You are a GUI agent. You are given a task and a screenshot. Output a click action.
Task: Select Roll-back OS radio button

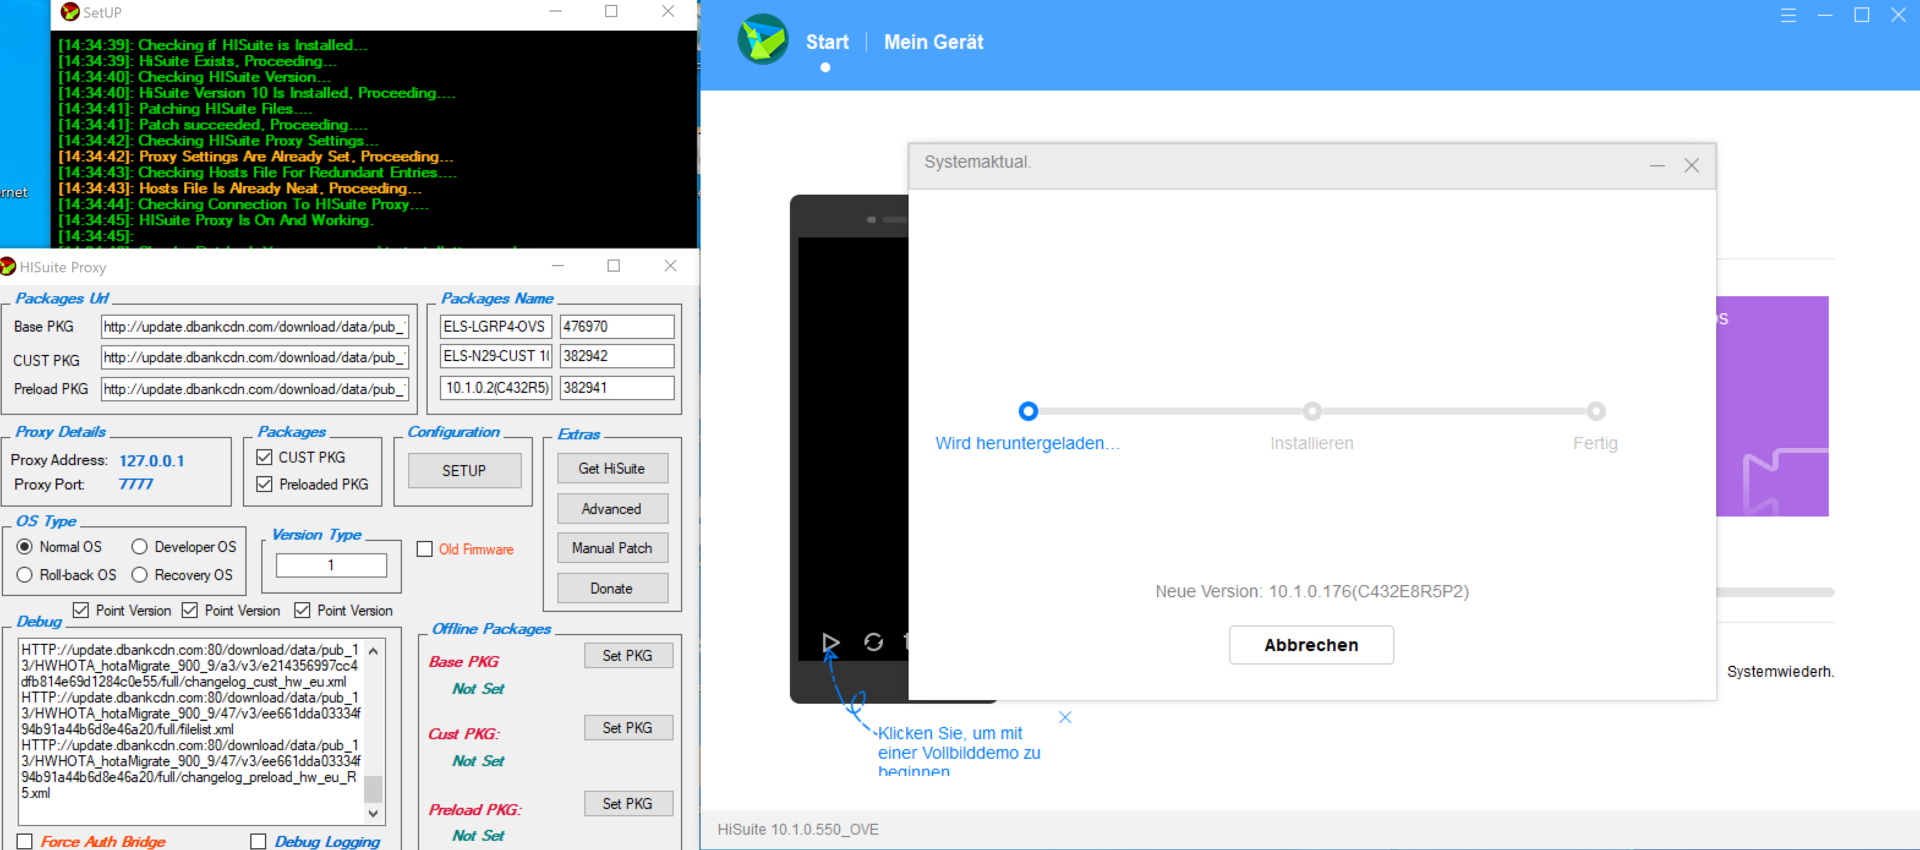click(x=25, y=575)
